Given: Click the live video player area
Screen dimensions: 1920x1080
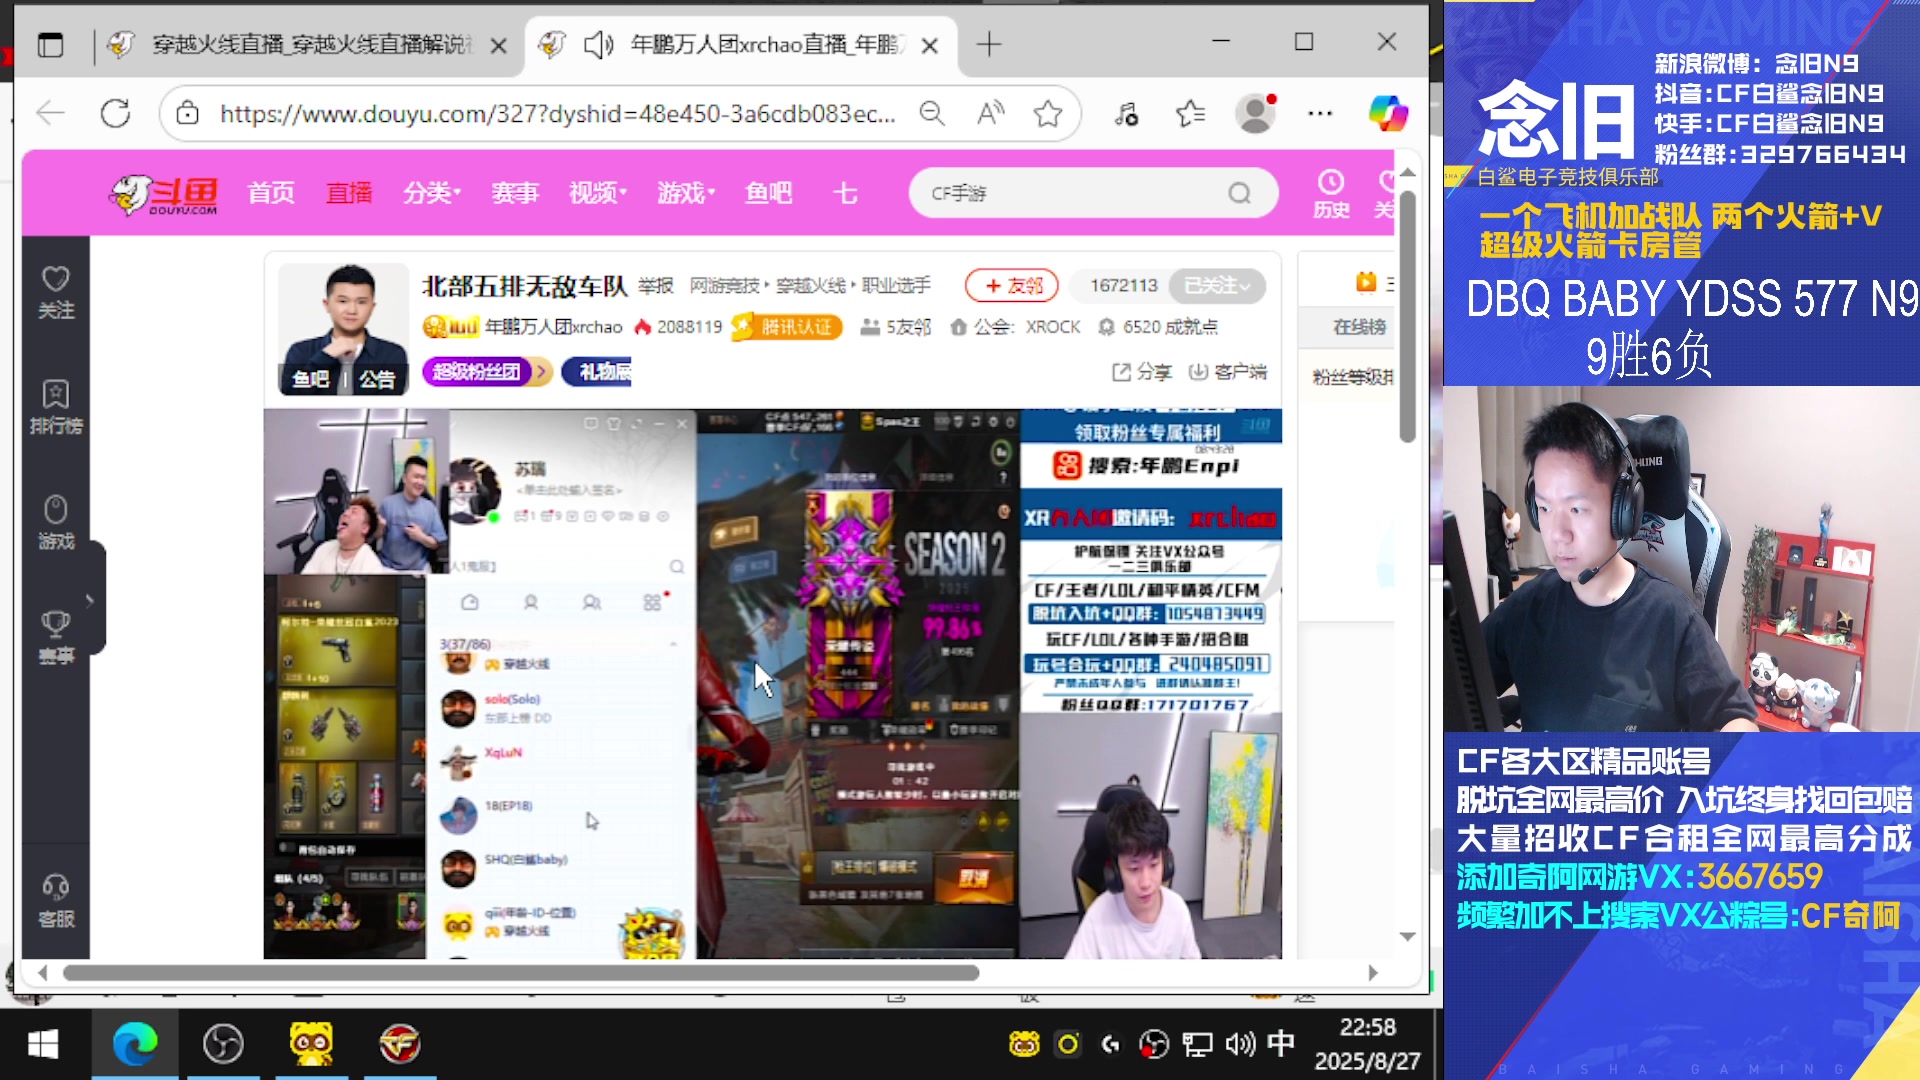Looking at the screenshot, I should [772, 683].
